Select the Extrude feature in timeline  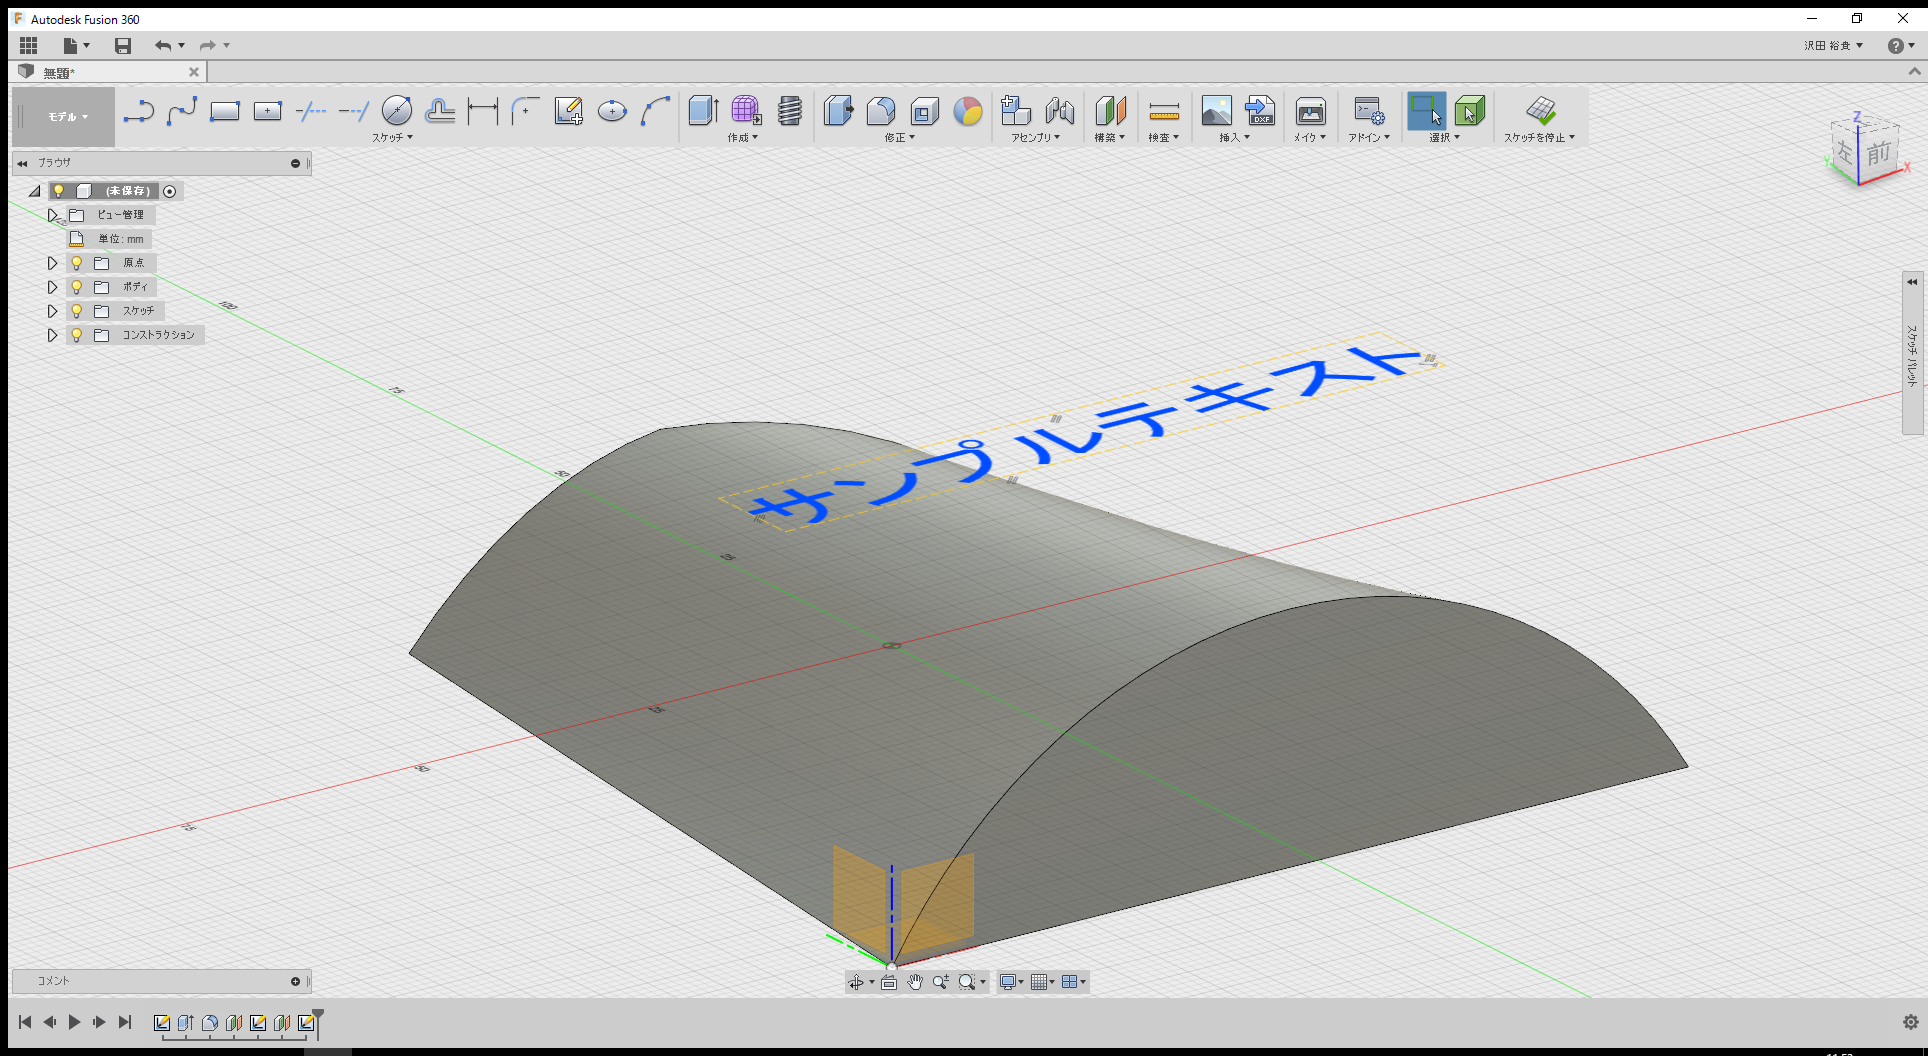click(x=185, y=1023)
